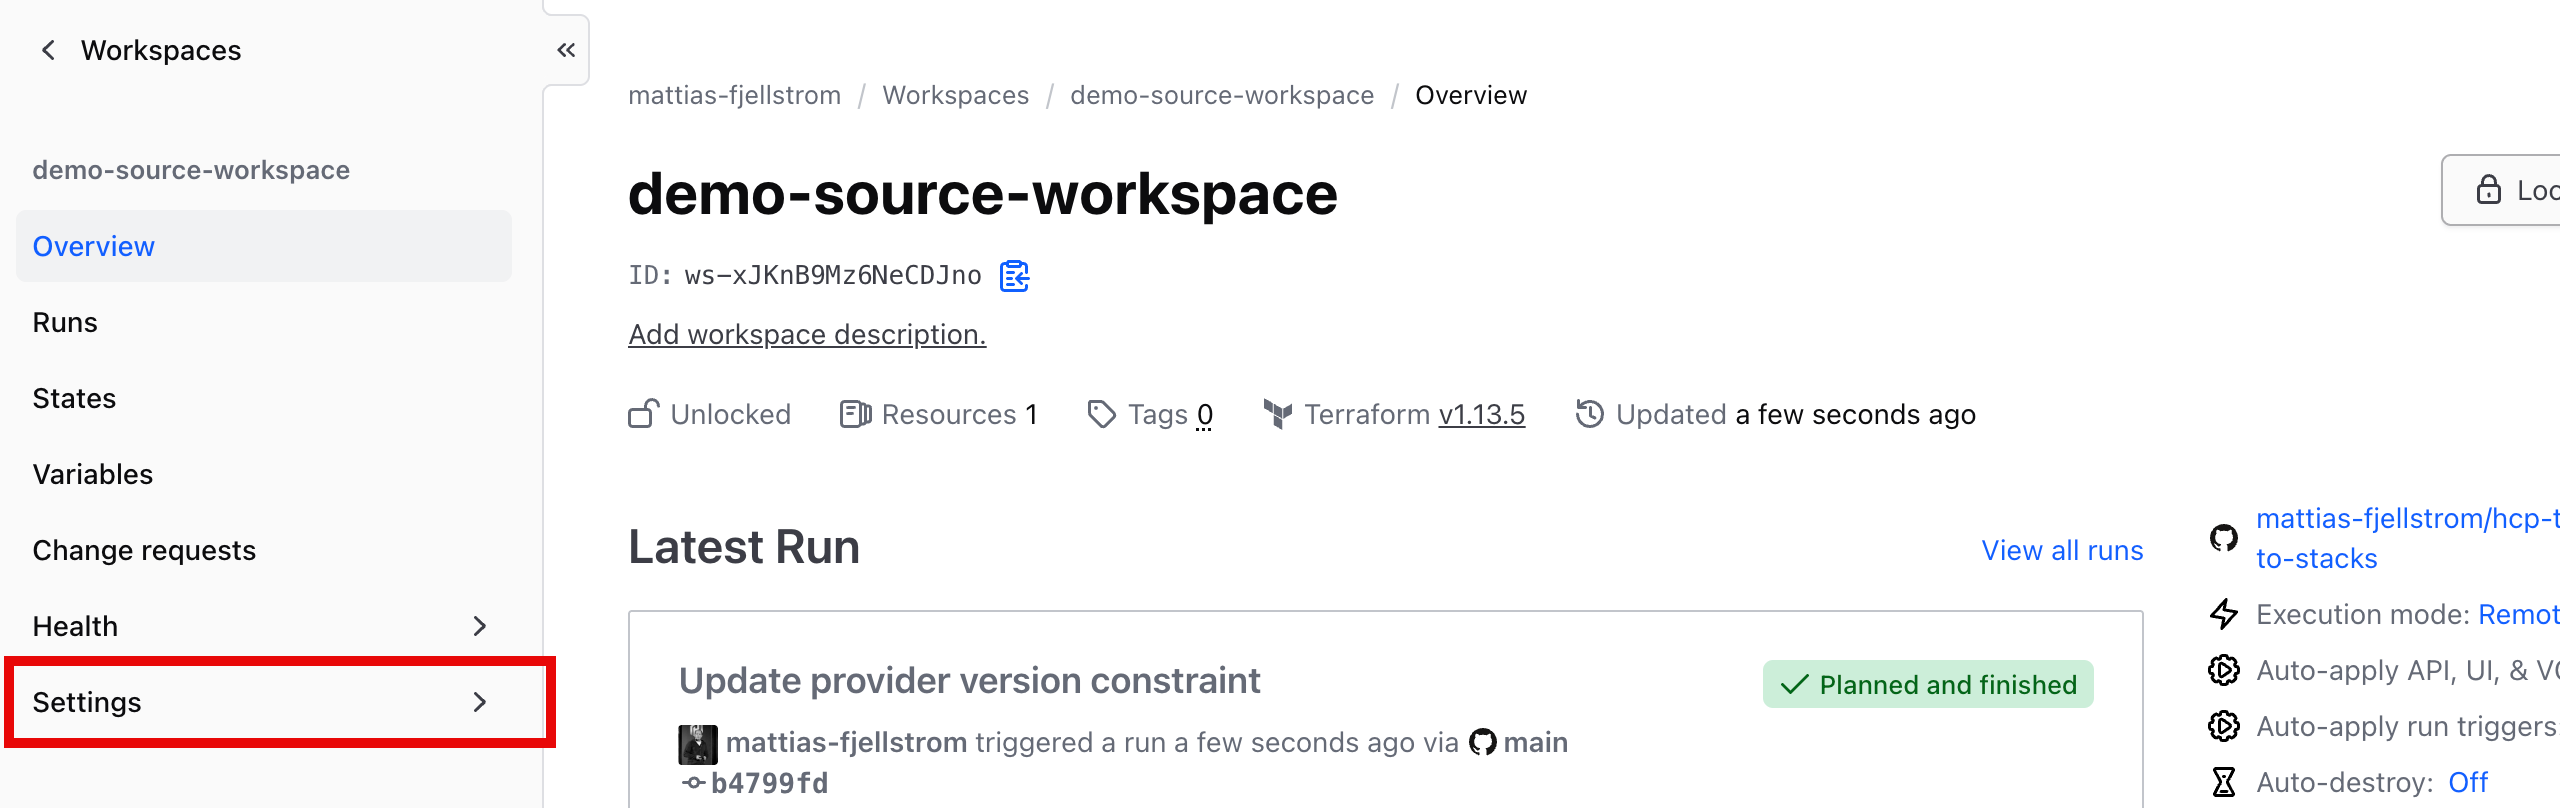Click the back arrow next to Workspaces
2560x808 pixels.
[x=48, y=49]
